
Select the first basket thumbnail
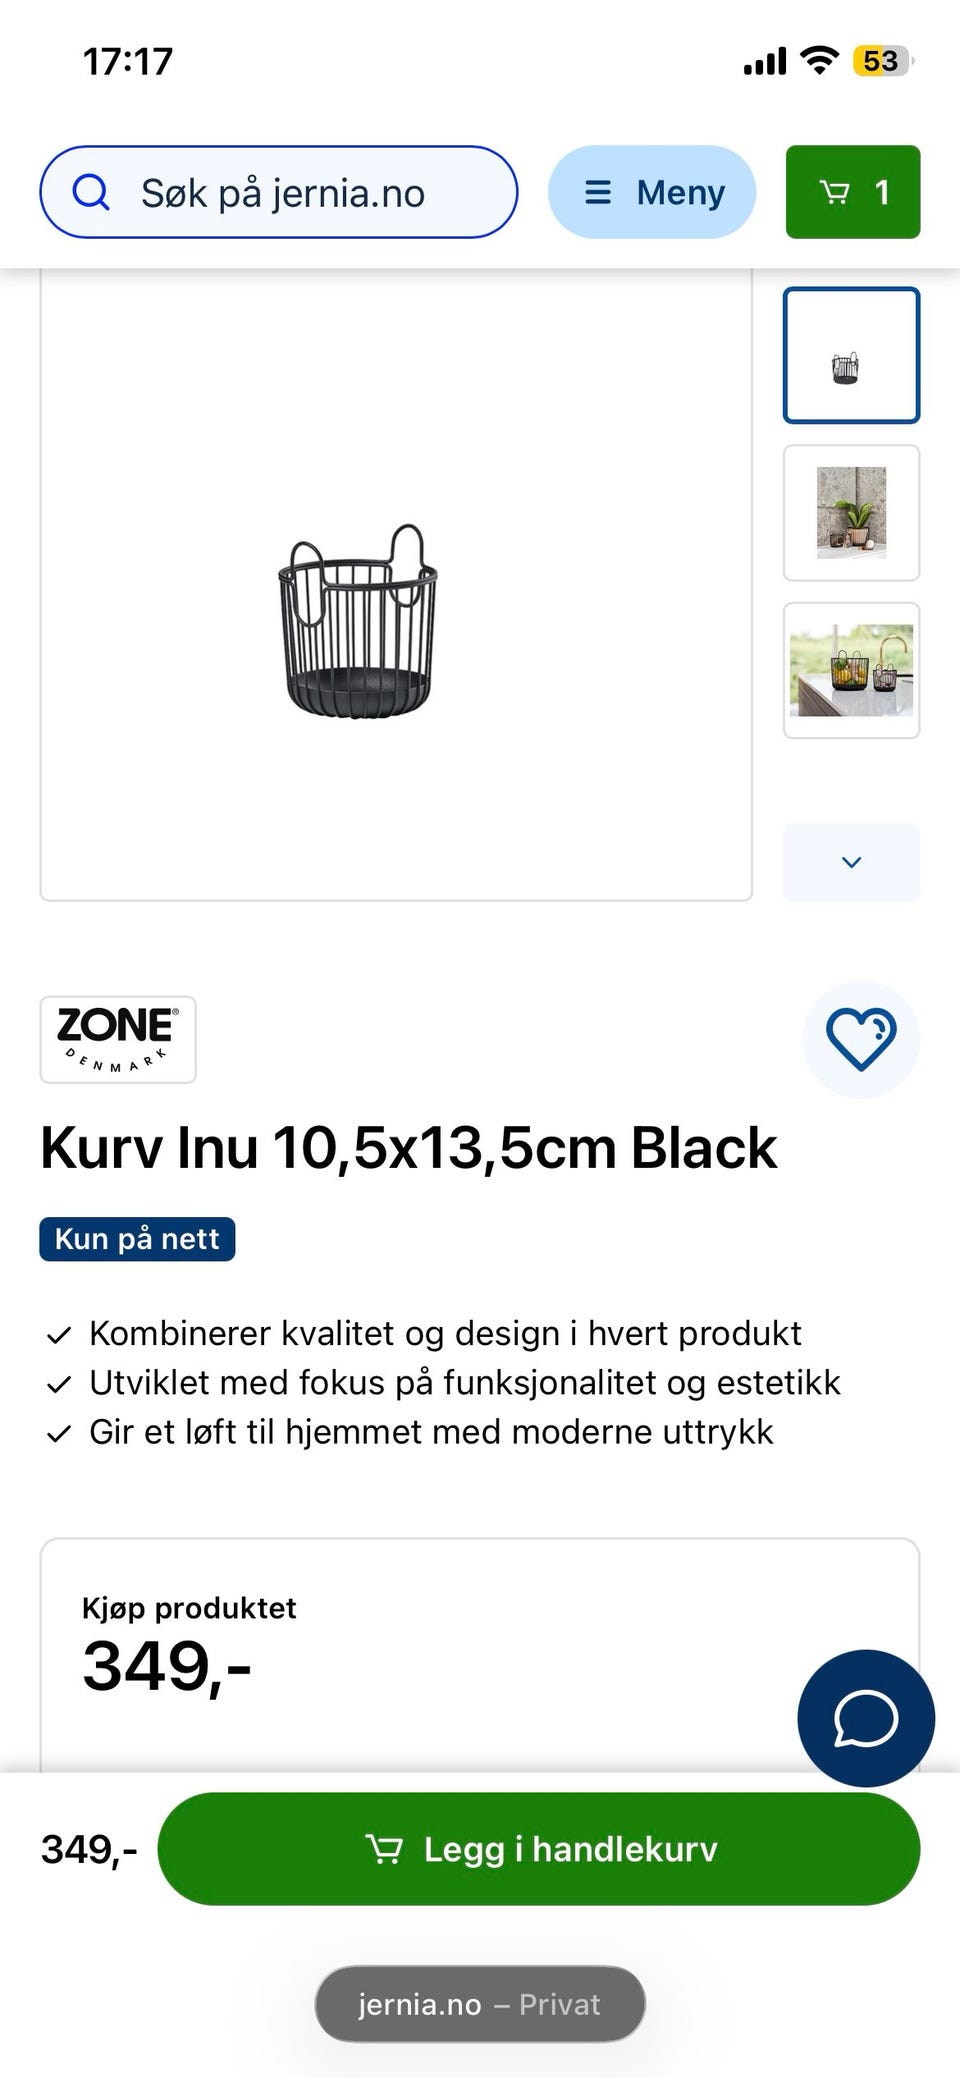tap(851, 355)
